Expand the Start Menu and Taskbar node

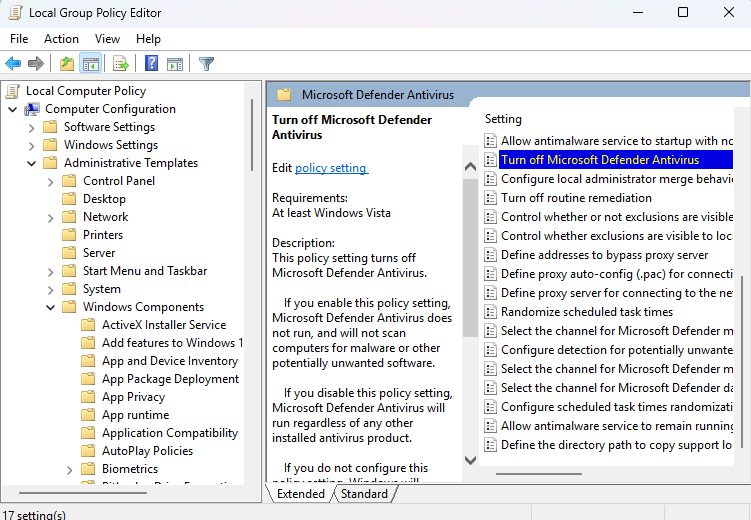click(50, 272)
